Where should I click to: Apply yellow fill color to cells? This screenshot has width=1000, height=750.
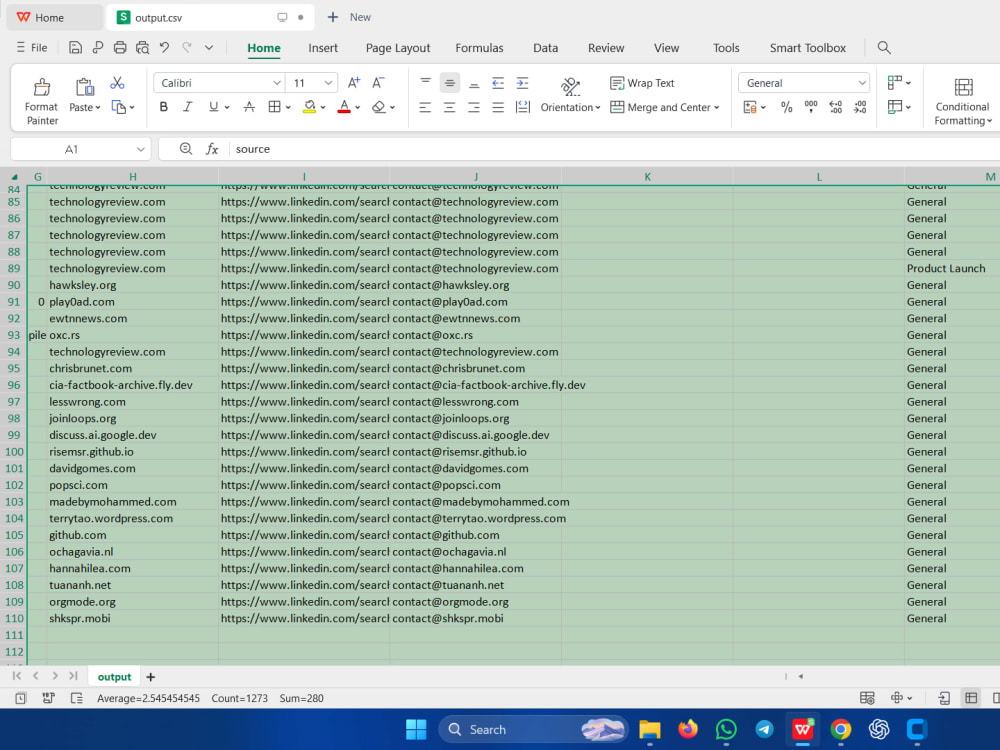click(x=309, y=107)
